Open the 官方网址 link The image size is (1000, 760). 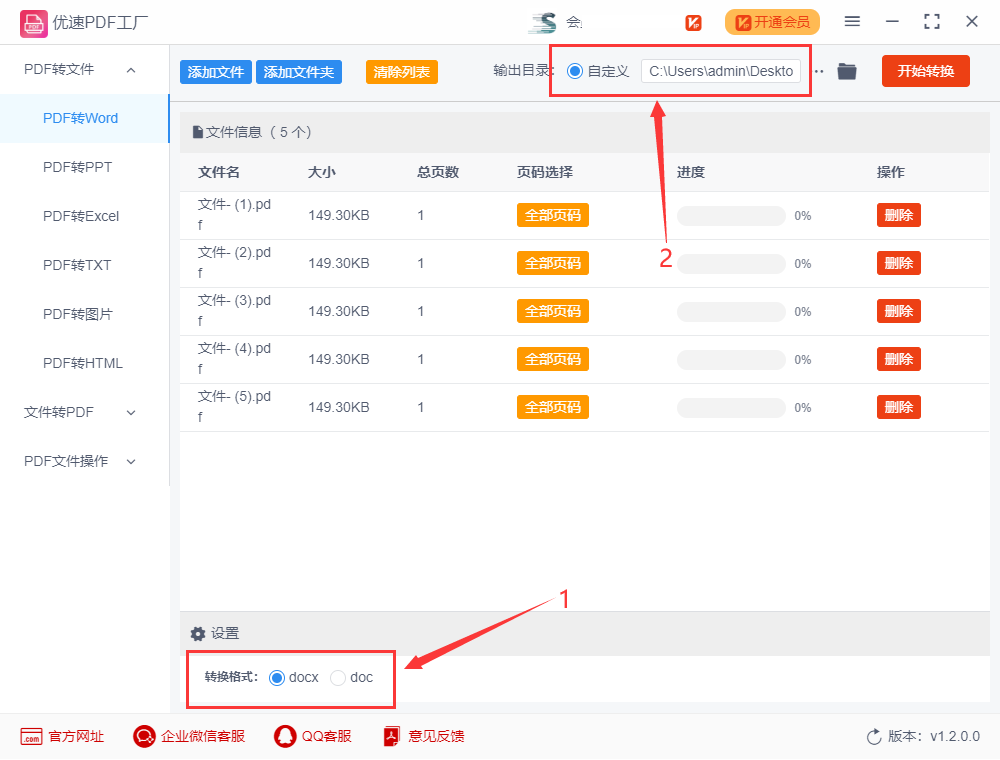point(76,736)
